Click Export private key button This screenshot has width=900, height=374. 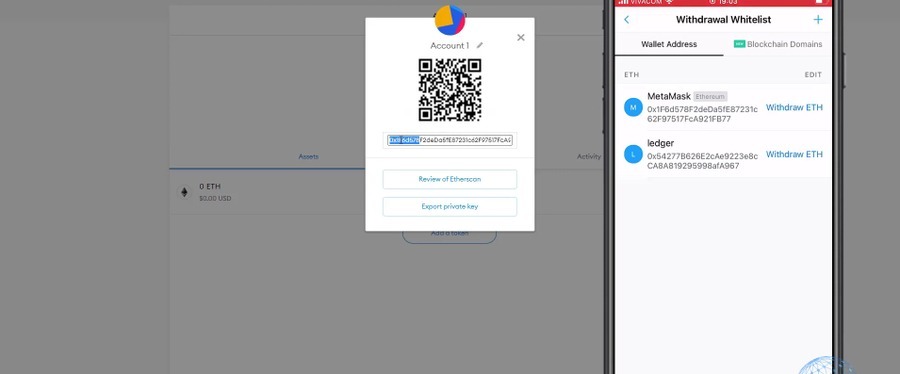tap(450, 207)
